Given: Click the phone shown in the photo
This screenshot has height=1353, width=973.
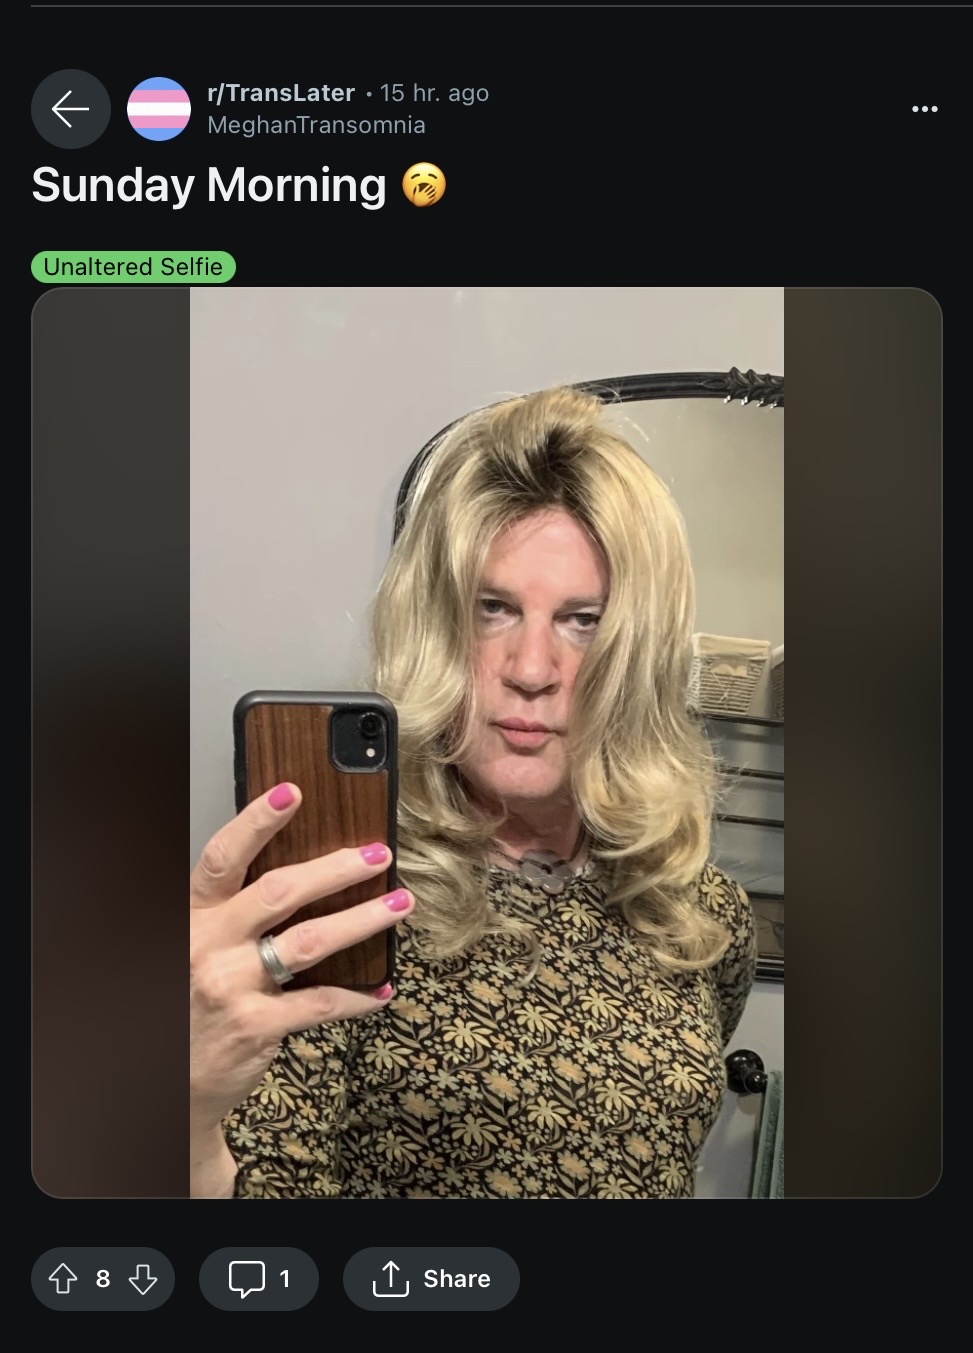Looking at the screenshot, I should click(317, 840).
